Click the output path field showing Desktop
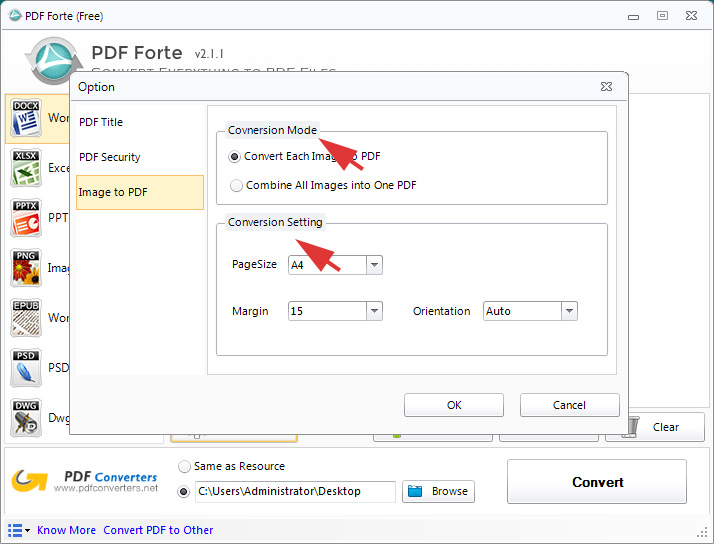The width and height of the screenshot is (714, 544). click(295, 492)
